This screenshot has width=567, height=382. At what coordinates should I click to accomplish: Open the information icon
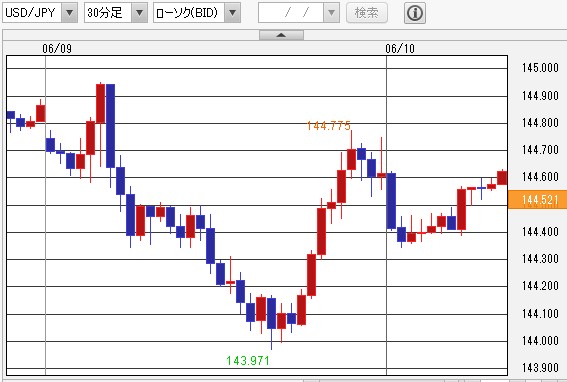pos(415,13)
